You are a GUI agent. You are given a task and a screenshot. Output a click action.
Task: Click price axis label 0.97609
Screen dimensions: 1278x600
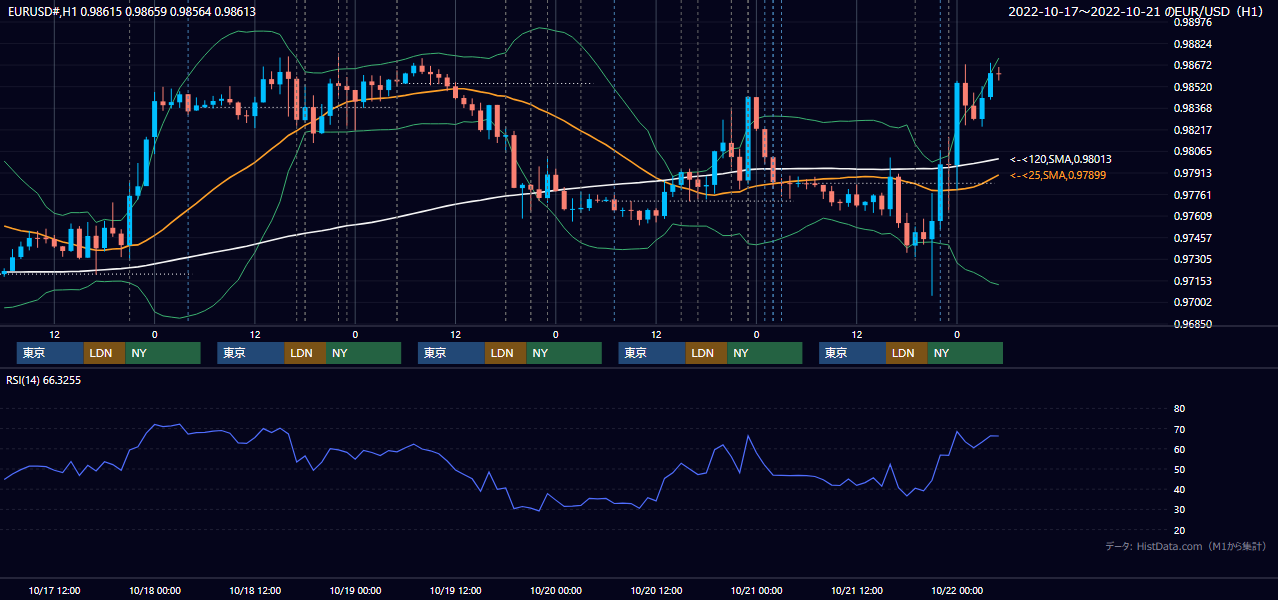1193,216
